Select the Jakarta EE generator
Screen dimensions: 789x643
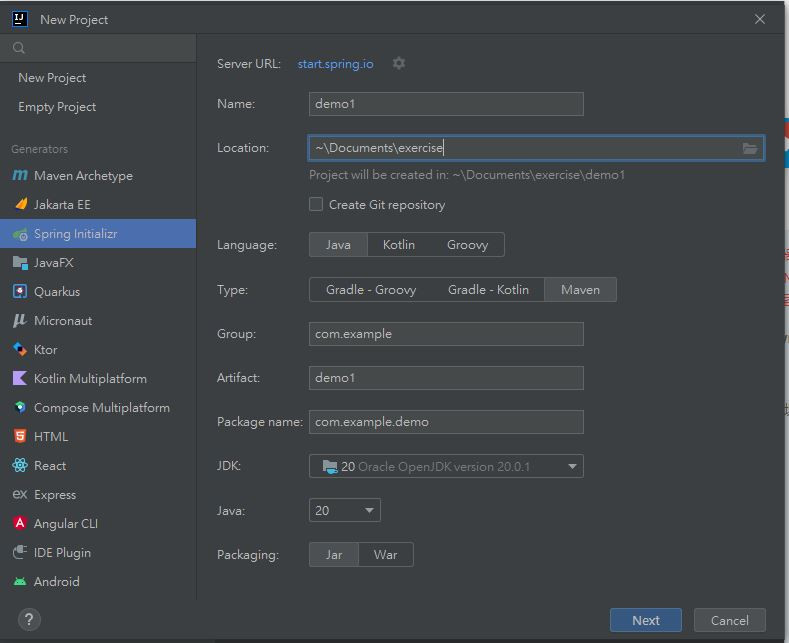coord(62,205)
